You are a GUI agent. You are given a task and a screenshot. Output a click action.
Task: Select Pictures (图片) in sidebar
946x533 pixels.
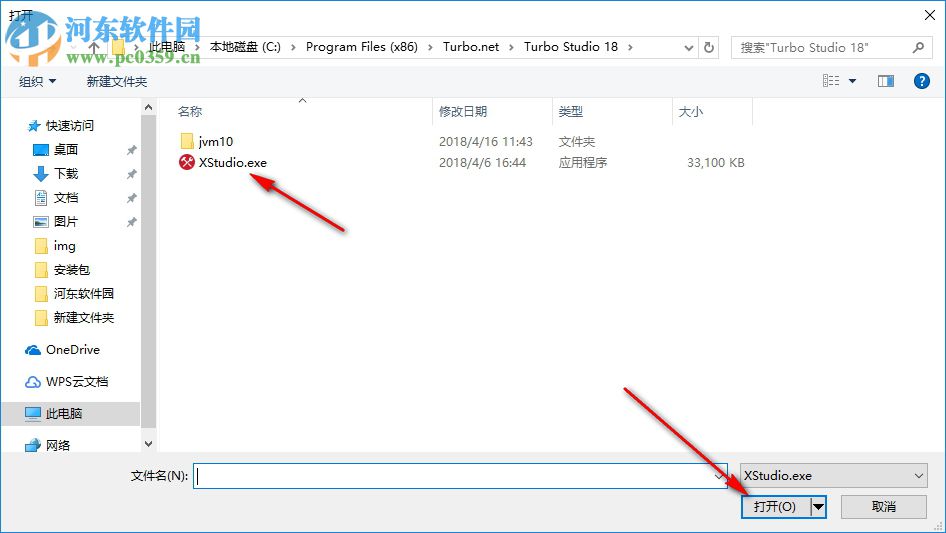pyautogui.click(x=66, y=222)
